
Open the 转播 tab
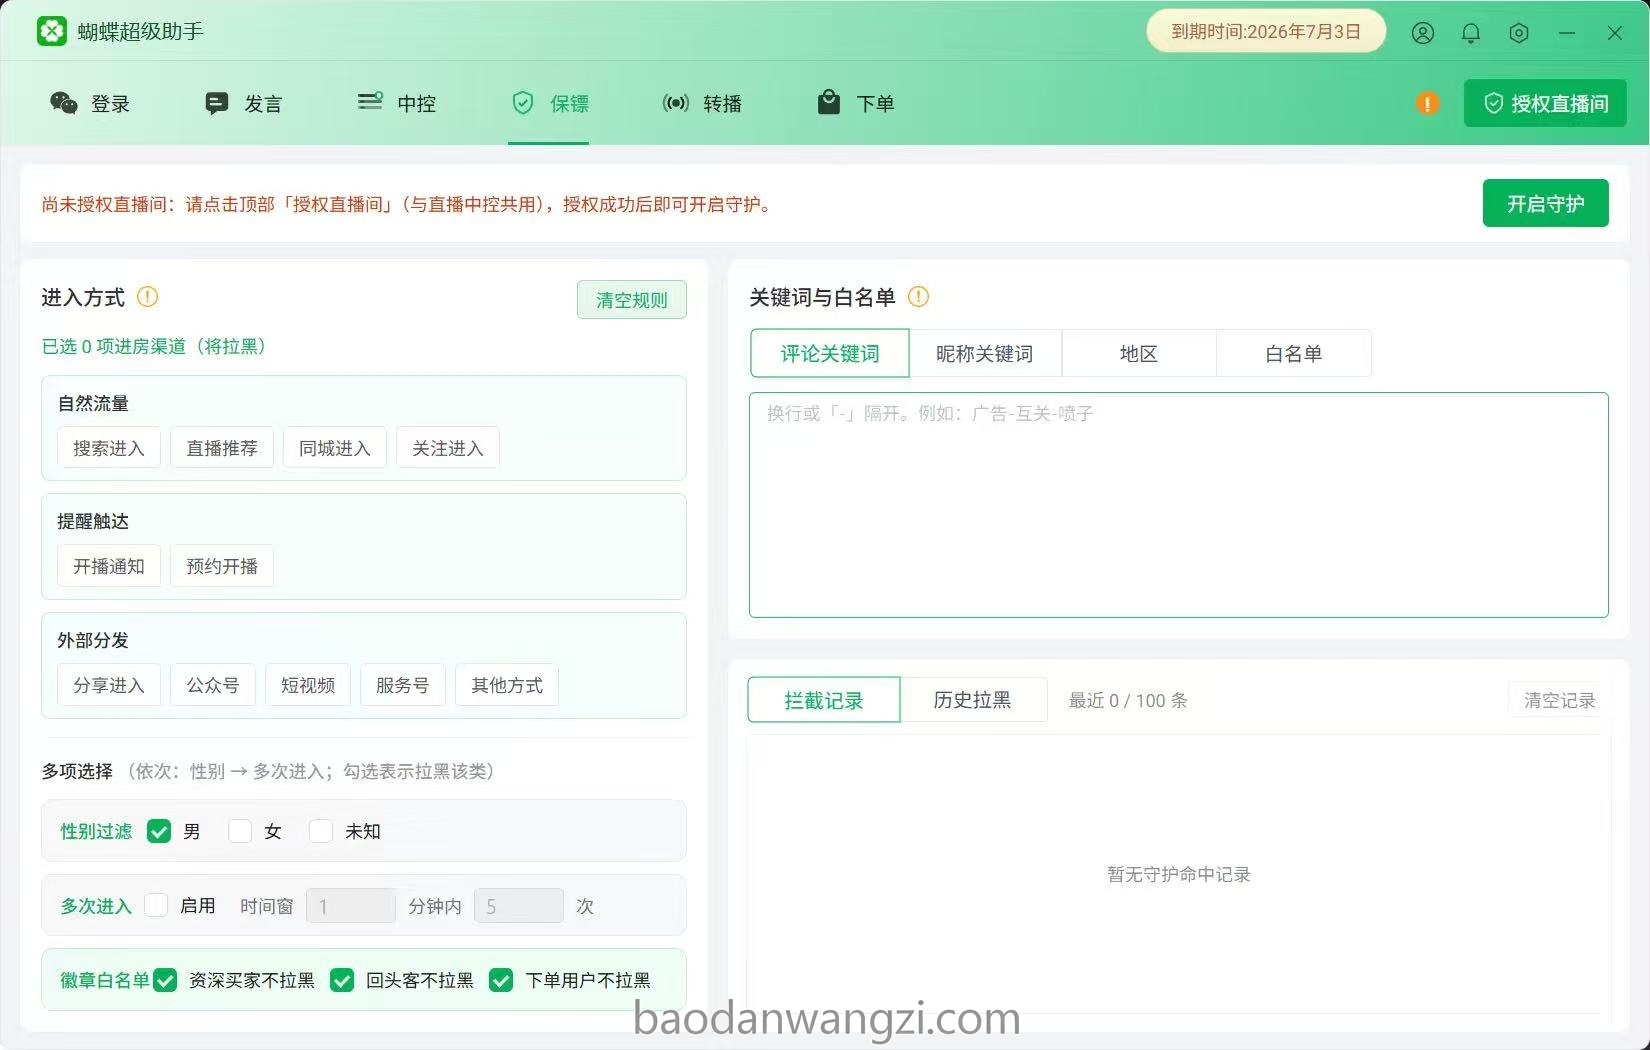pos(702,103)
